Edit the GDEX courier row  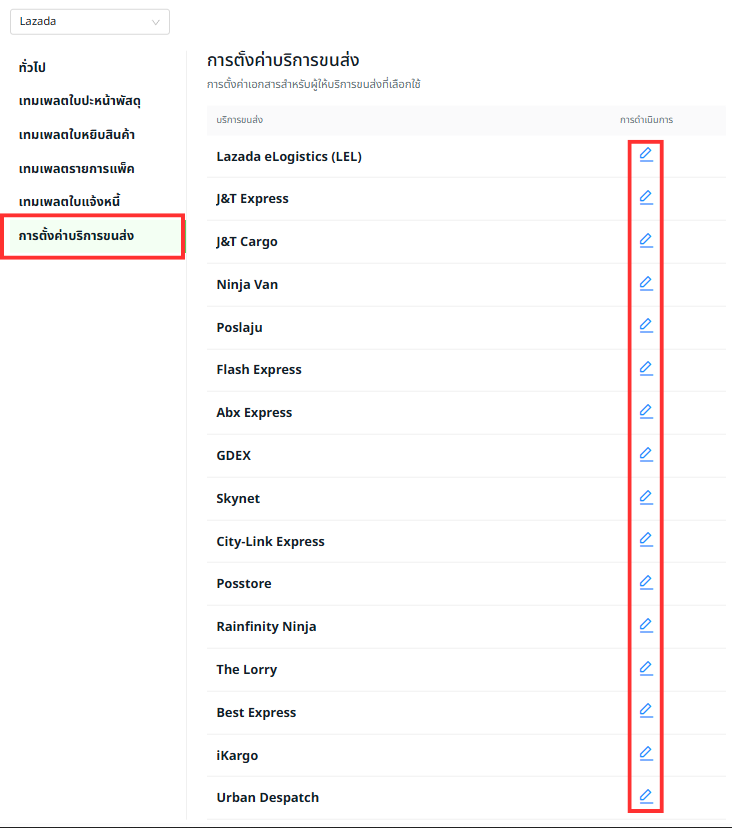pyautogui.click(x=646, y=455)
